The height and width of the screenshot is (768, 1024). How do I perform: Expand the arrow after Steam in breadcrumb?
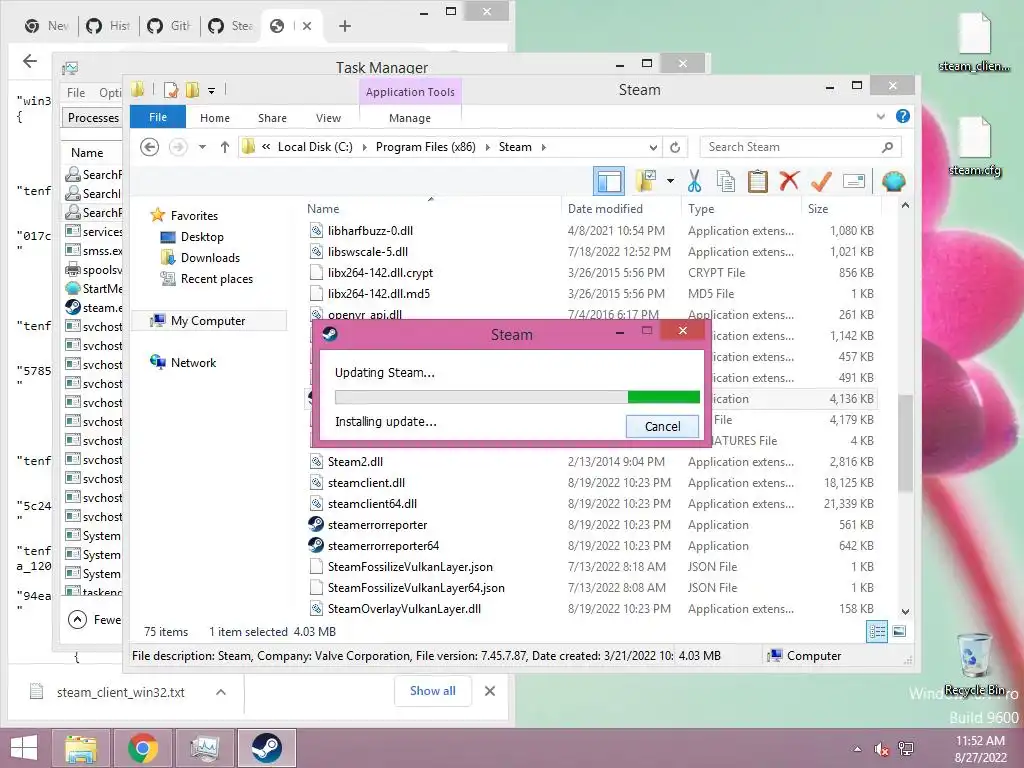point(543,147)
